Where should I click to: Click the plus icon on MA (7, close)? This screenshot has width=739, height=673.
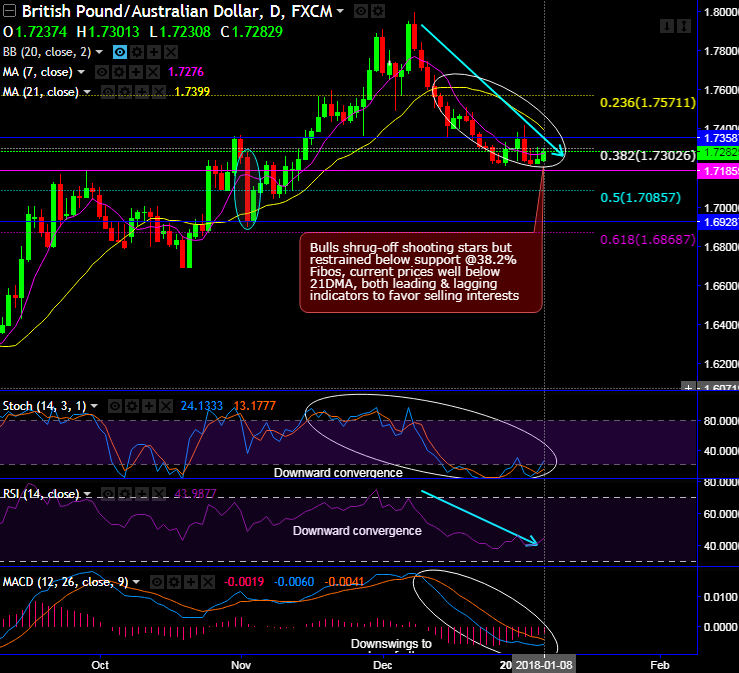136,72
